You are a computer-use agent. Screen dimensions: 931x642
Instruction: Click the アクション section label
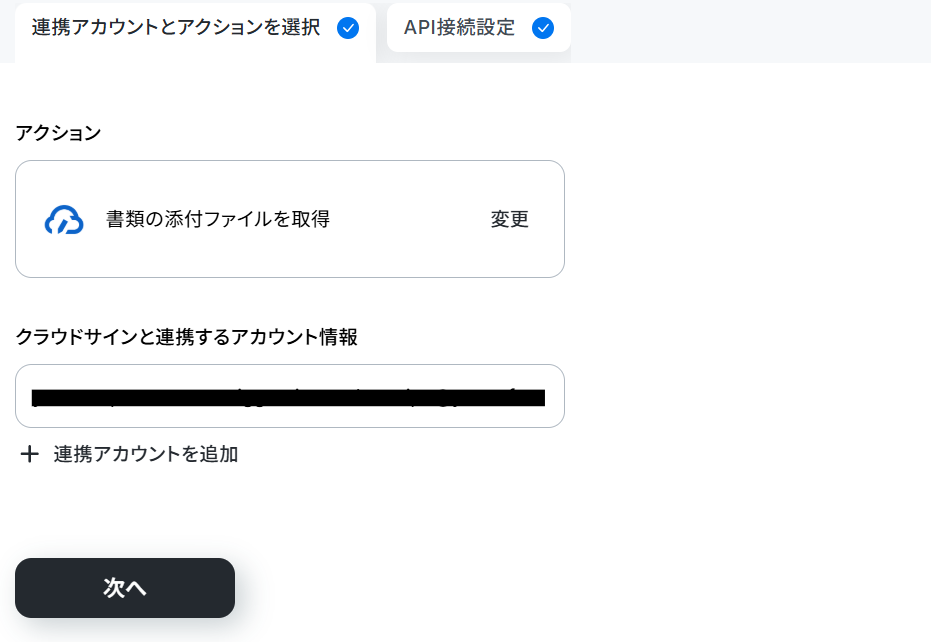pyautogui.click(x=58, y=133)
